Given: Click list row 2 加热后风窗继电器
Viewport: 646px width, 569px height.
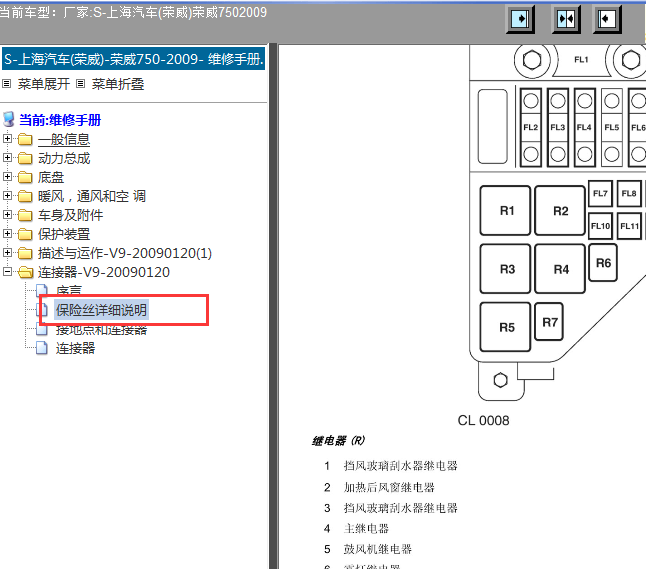Looking at the screenshot, I should [379, 487].
